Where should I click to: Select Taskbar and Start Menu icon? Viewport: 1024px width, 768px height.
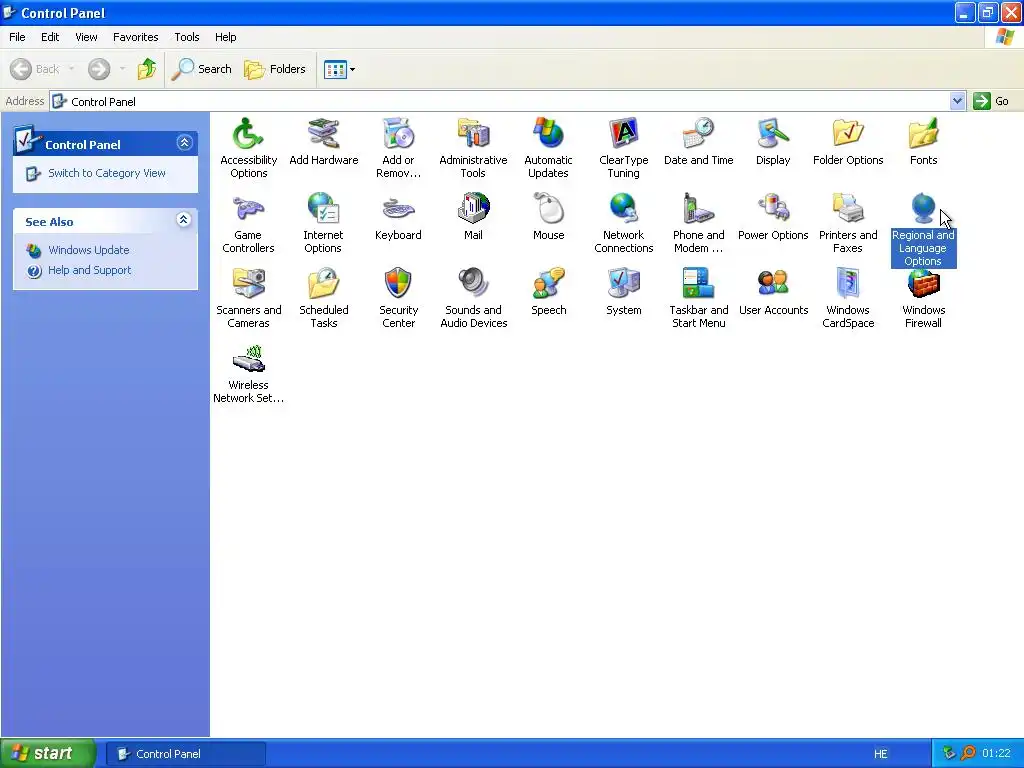(698, 284)
